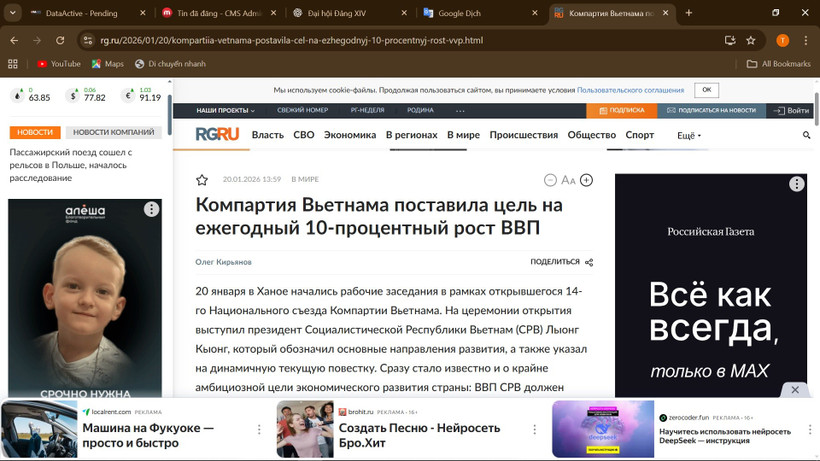Open the Chrome profile avatar
Viewport: 820px width, 461px height.
coord(782,40)
